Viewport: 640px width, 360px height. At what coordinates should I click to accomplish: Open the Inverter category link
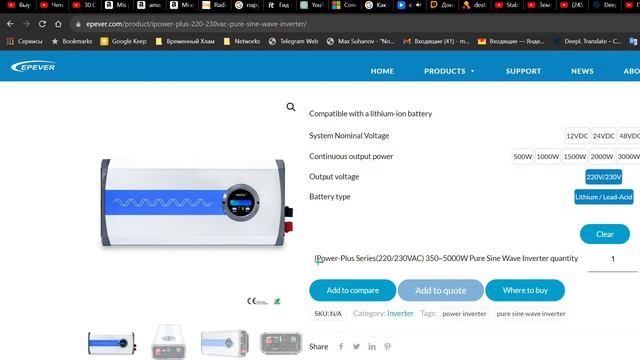400,313
